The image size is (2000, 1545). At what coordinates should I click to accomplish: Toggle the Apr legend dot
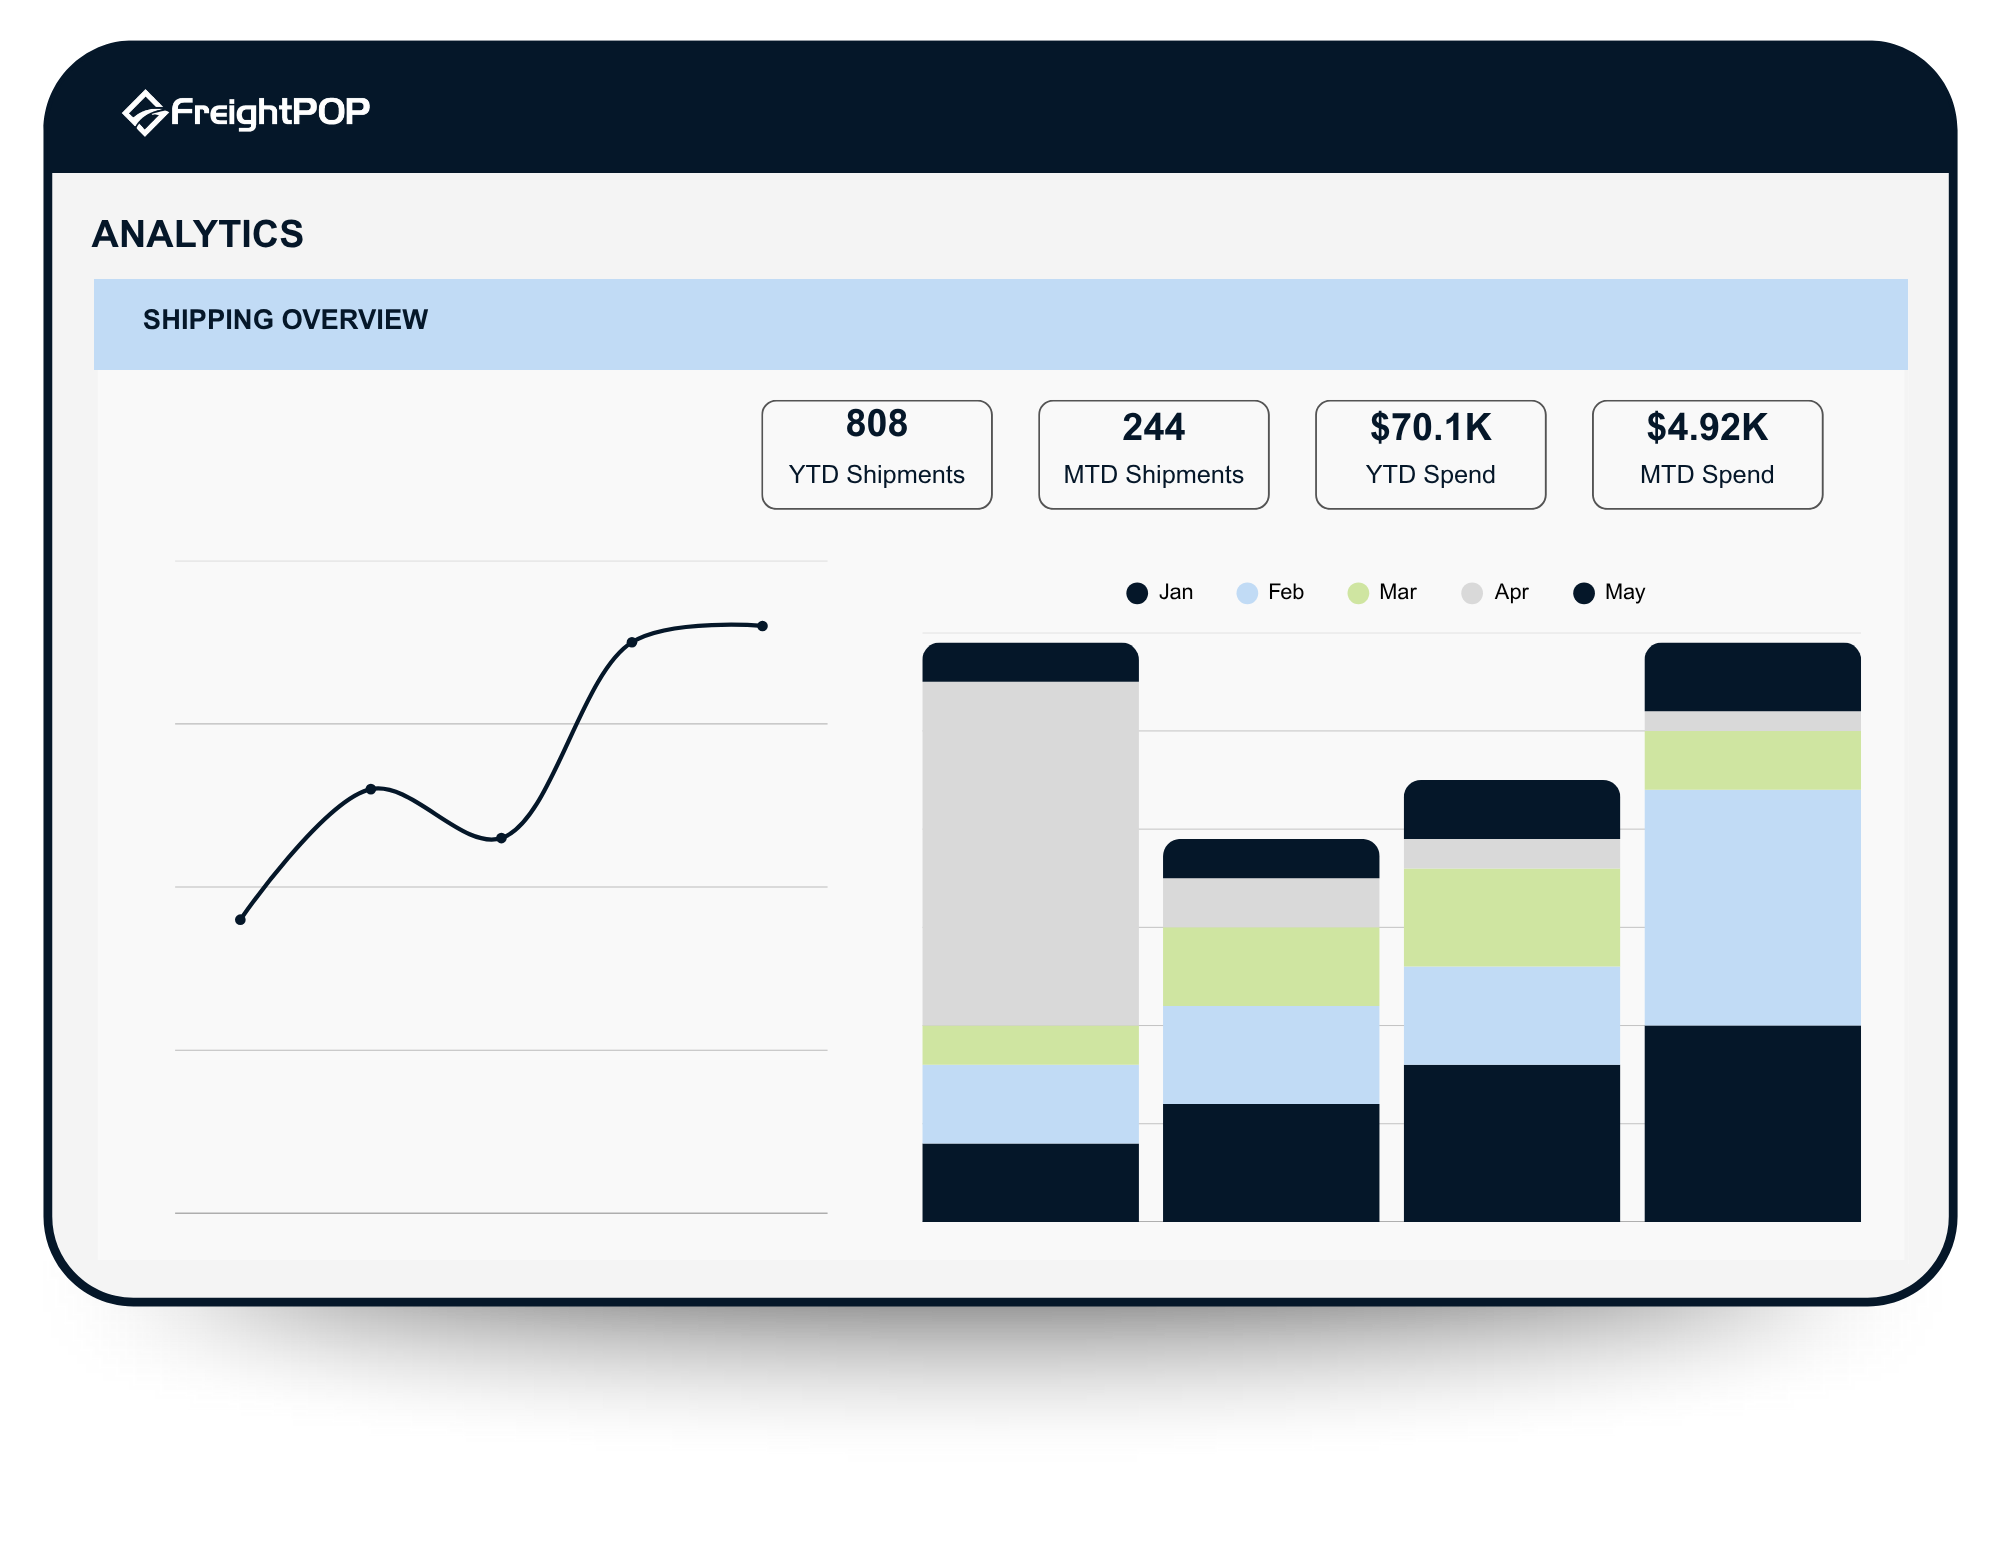pos(1472,593)
